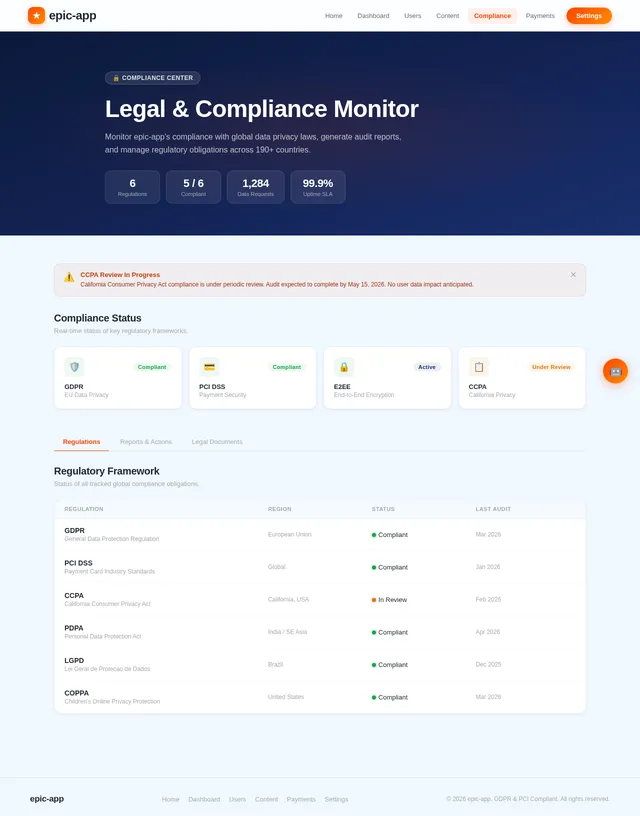Click the 6 Regulations stat card

coord(132,187)
